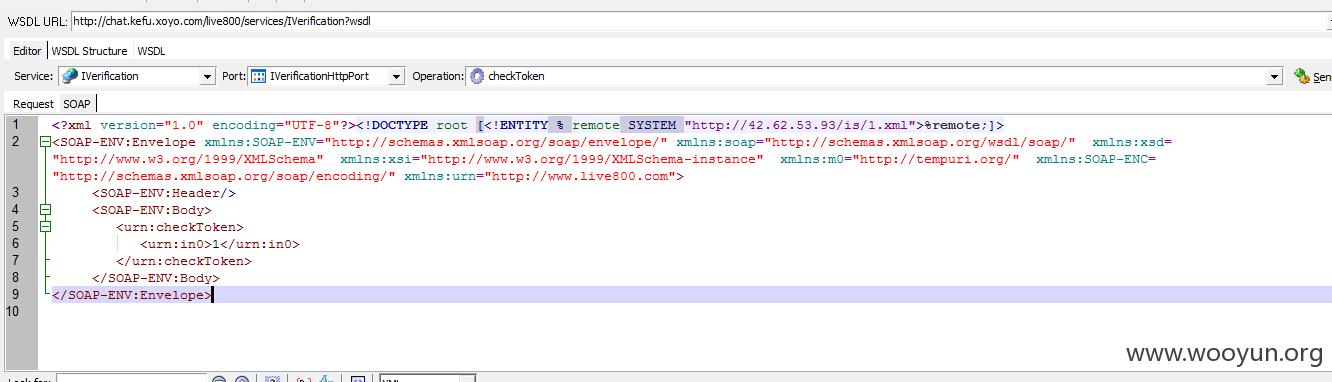Click the closing </SOAP-ENV:Body> tag
The height and width of the screenshot is (382, 1332).
click(156, 278)
